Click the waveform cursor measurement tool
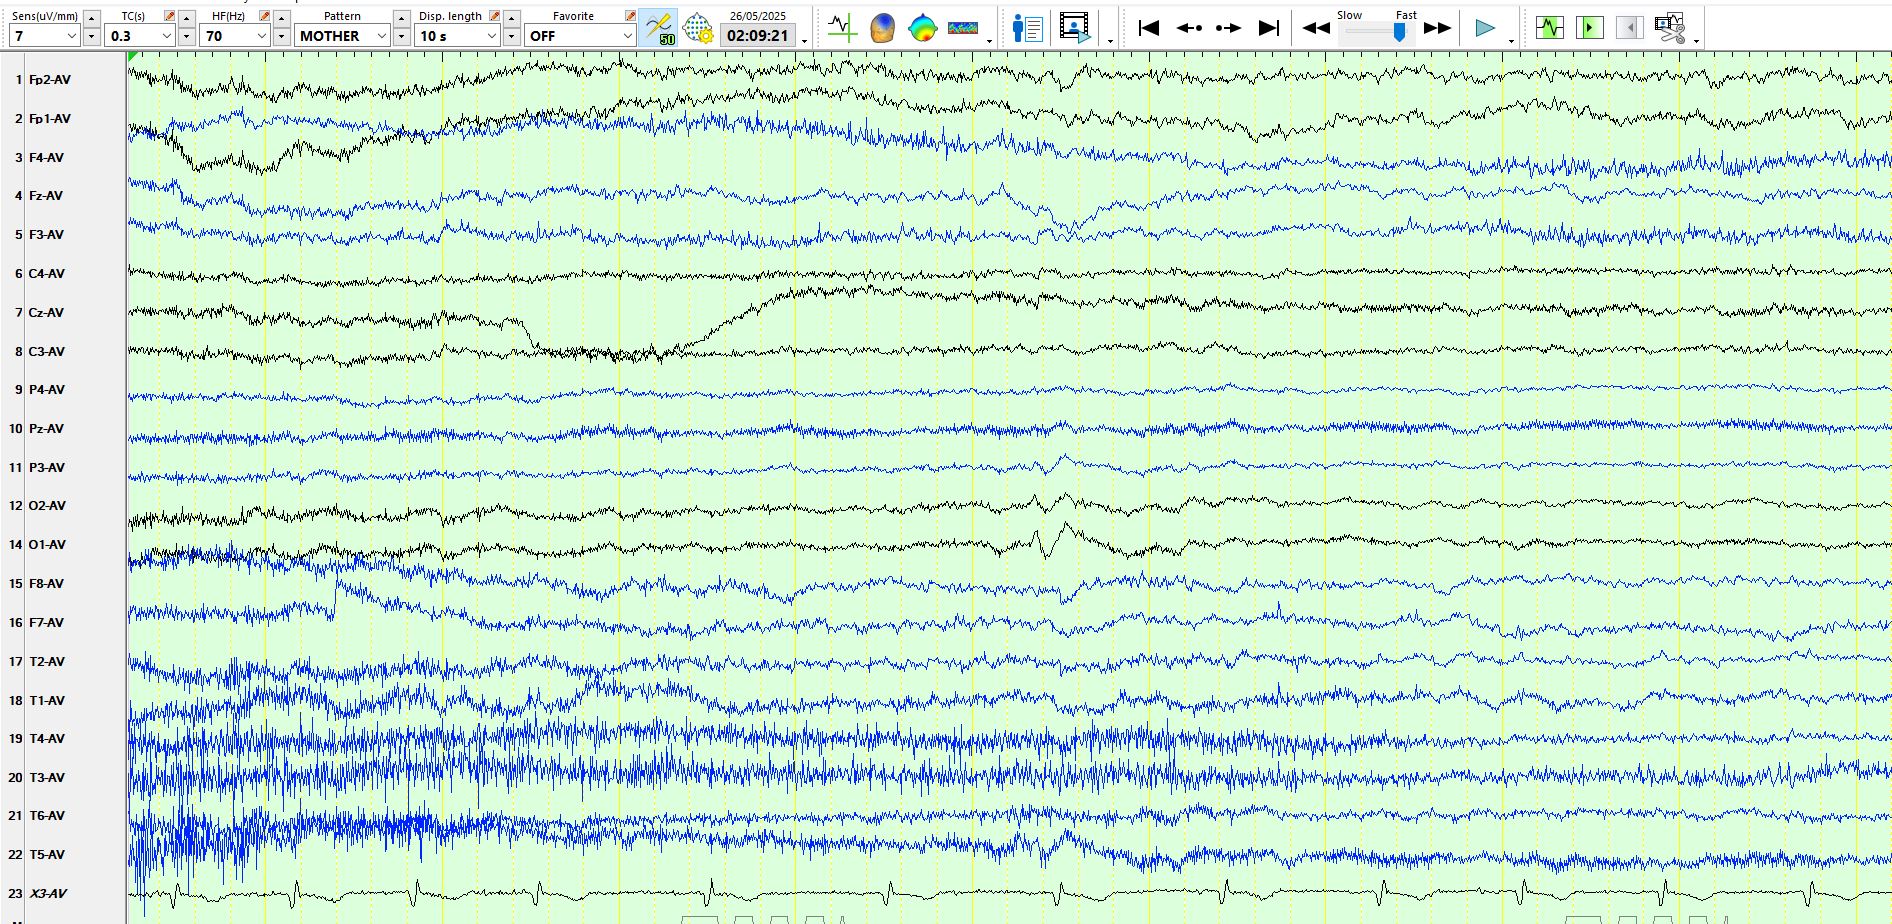This screenshot has width=1892, height=924. click(x=842, y=28)
